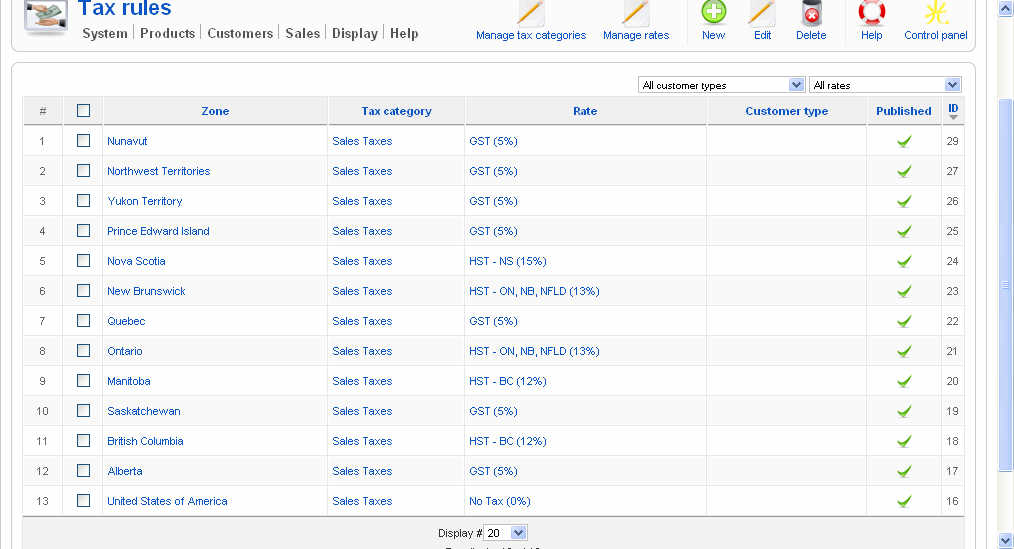Open Manage rates icon

[x=636, y=14]
